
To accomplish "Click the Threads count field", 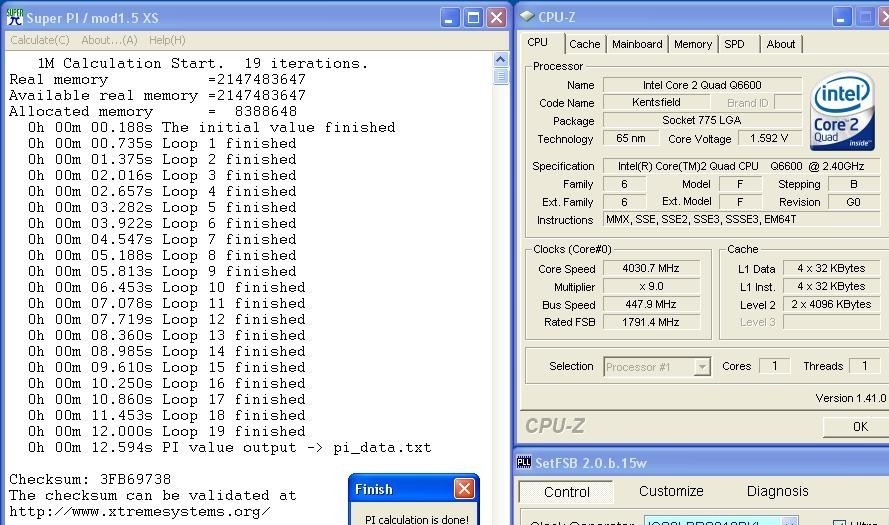I will (x=865, y=366).
